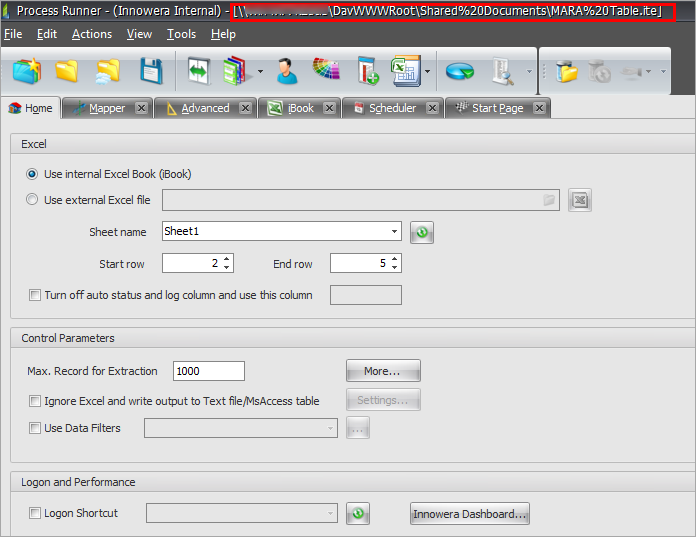This screenshot has height=537, width=696.
Task: Check the Use Data Filters box
Action: [x=35, y=428]
